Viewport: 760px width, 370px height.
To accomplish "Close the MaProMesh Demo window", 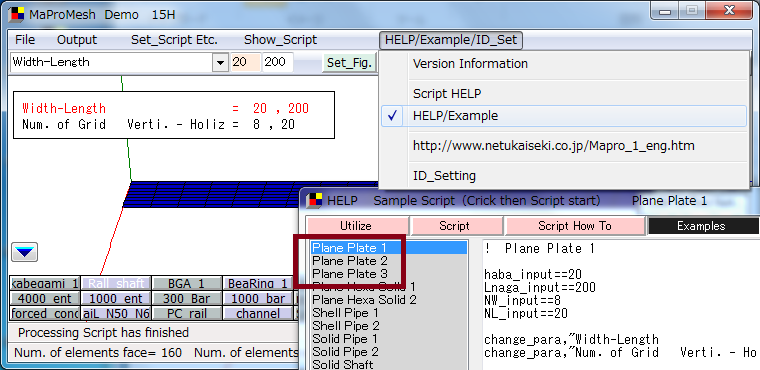I will 729,11.
